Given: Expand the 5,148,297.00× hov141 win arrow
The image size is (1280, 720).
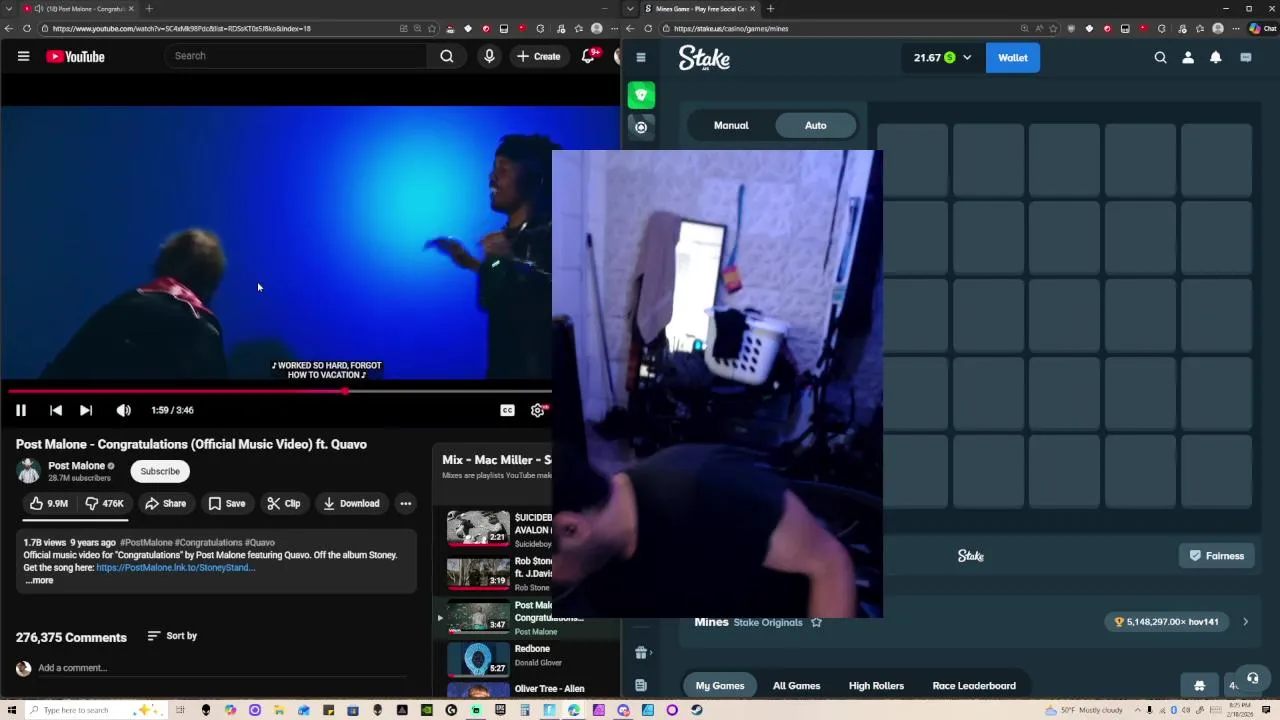Looking at the screenshot, I should 1245,622.
